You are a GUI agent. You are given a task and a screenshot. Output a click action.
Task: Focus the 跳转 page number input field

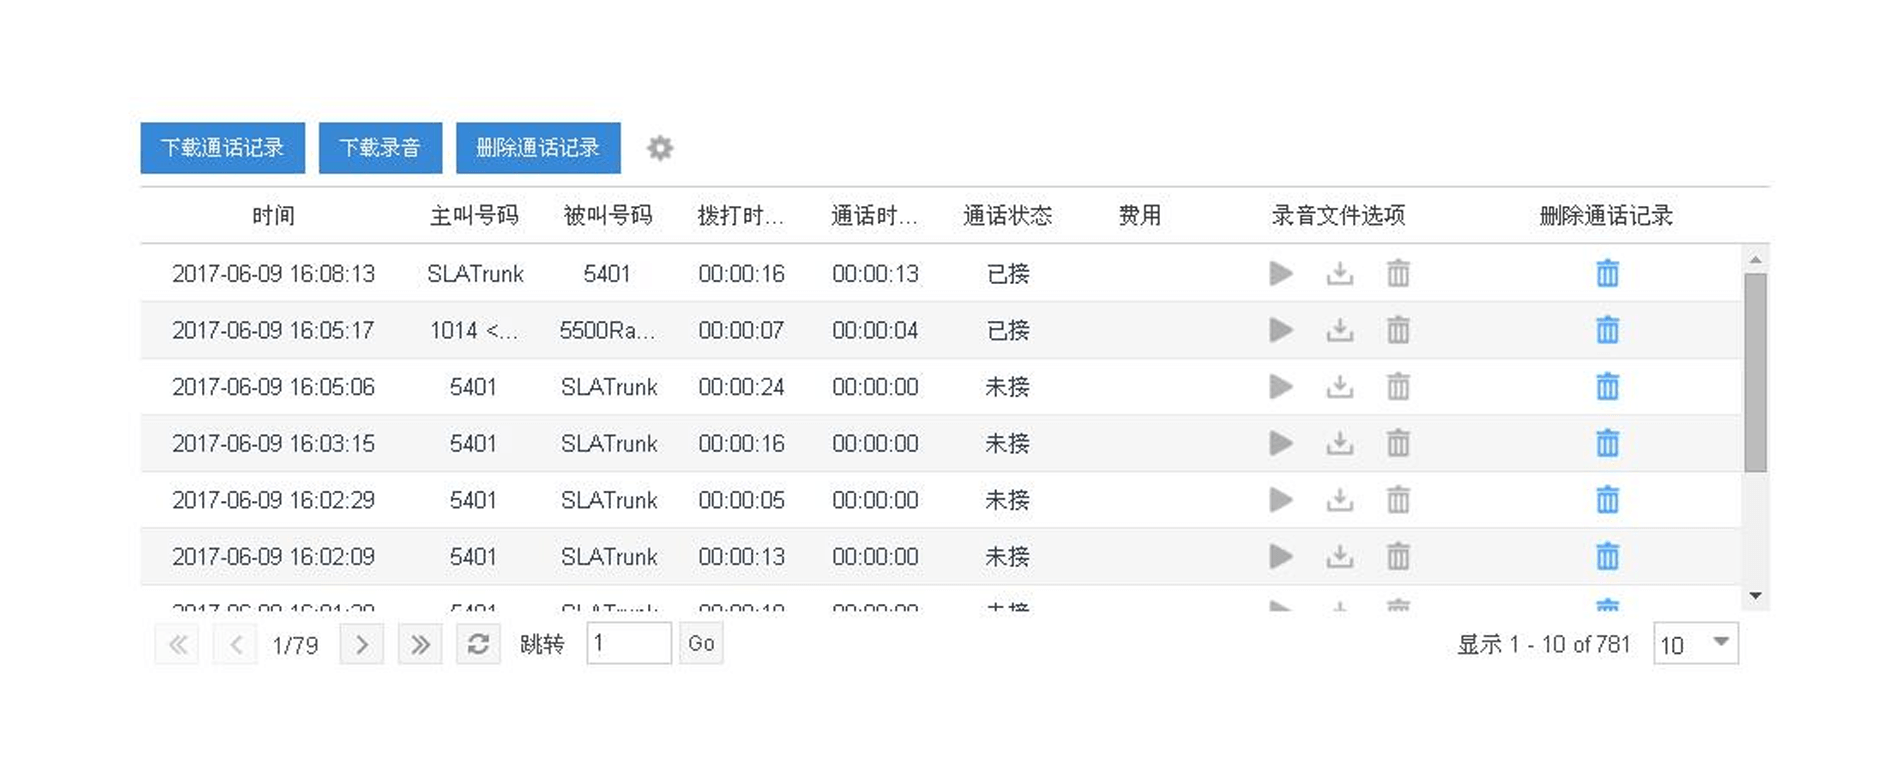tap(629, 643)
